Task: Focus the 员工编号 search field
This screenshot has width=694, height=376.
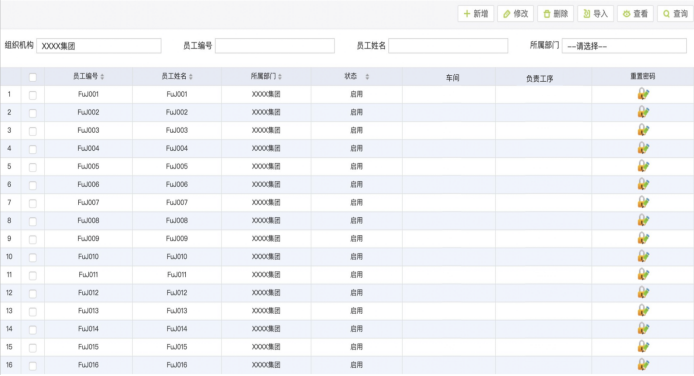Action: click(x=275, y=46)
